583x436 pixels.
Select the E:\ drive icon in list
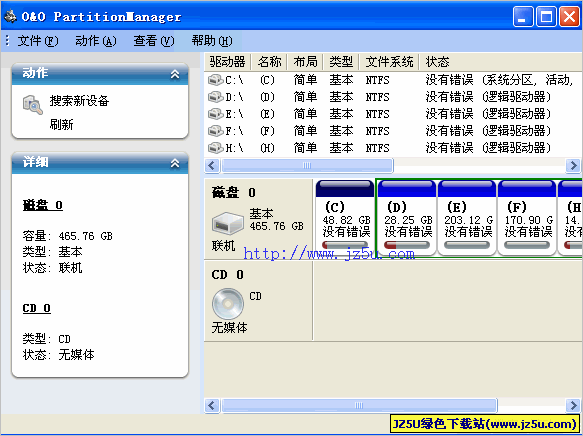pos(216,114)
